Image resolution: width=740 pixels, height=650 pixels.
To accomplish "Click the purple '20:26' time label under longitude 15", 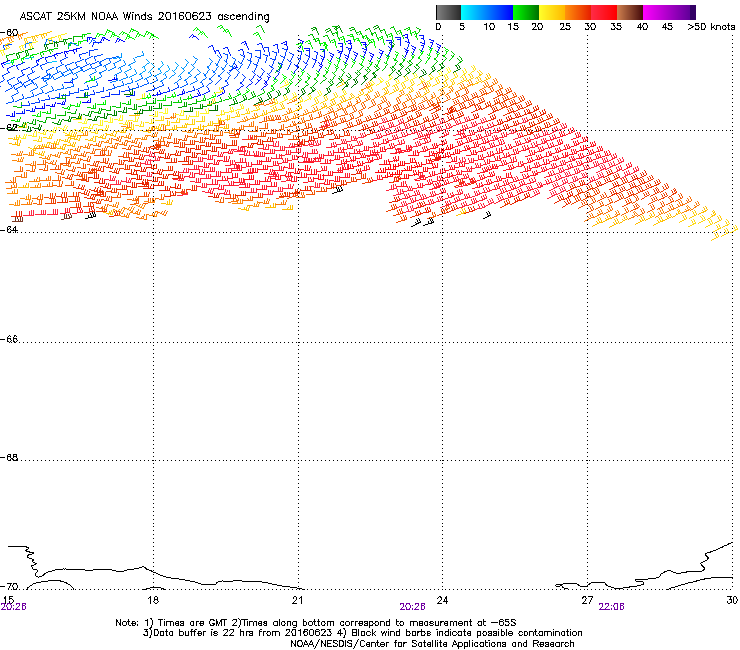I will pos(13,607).
